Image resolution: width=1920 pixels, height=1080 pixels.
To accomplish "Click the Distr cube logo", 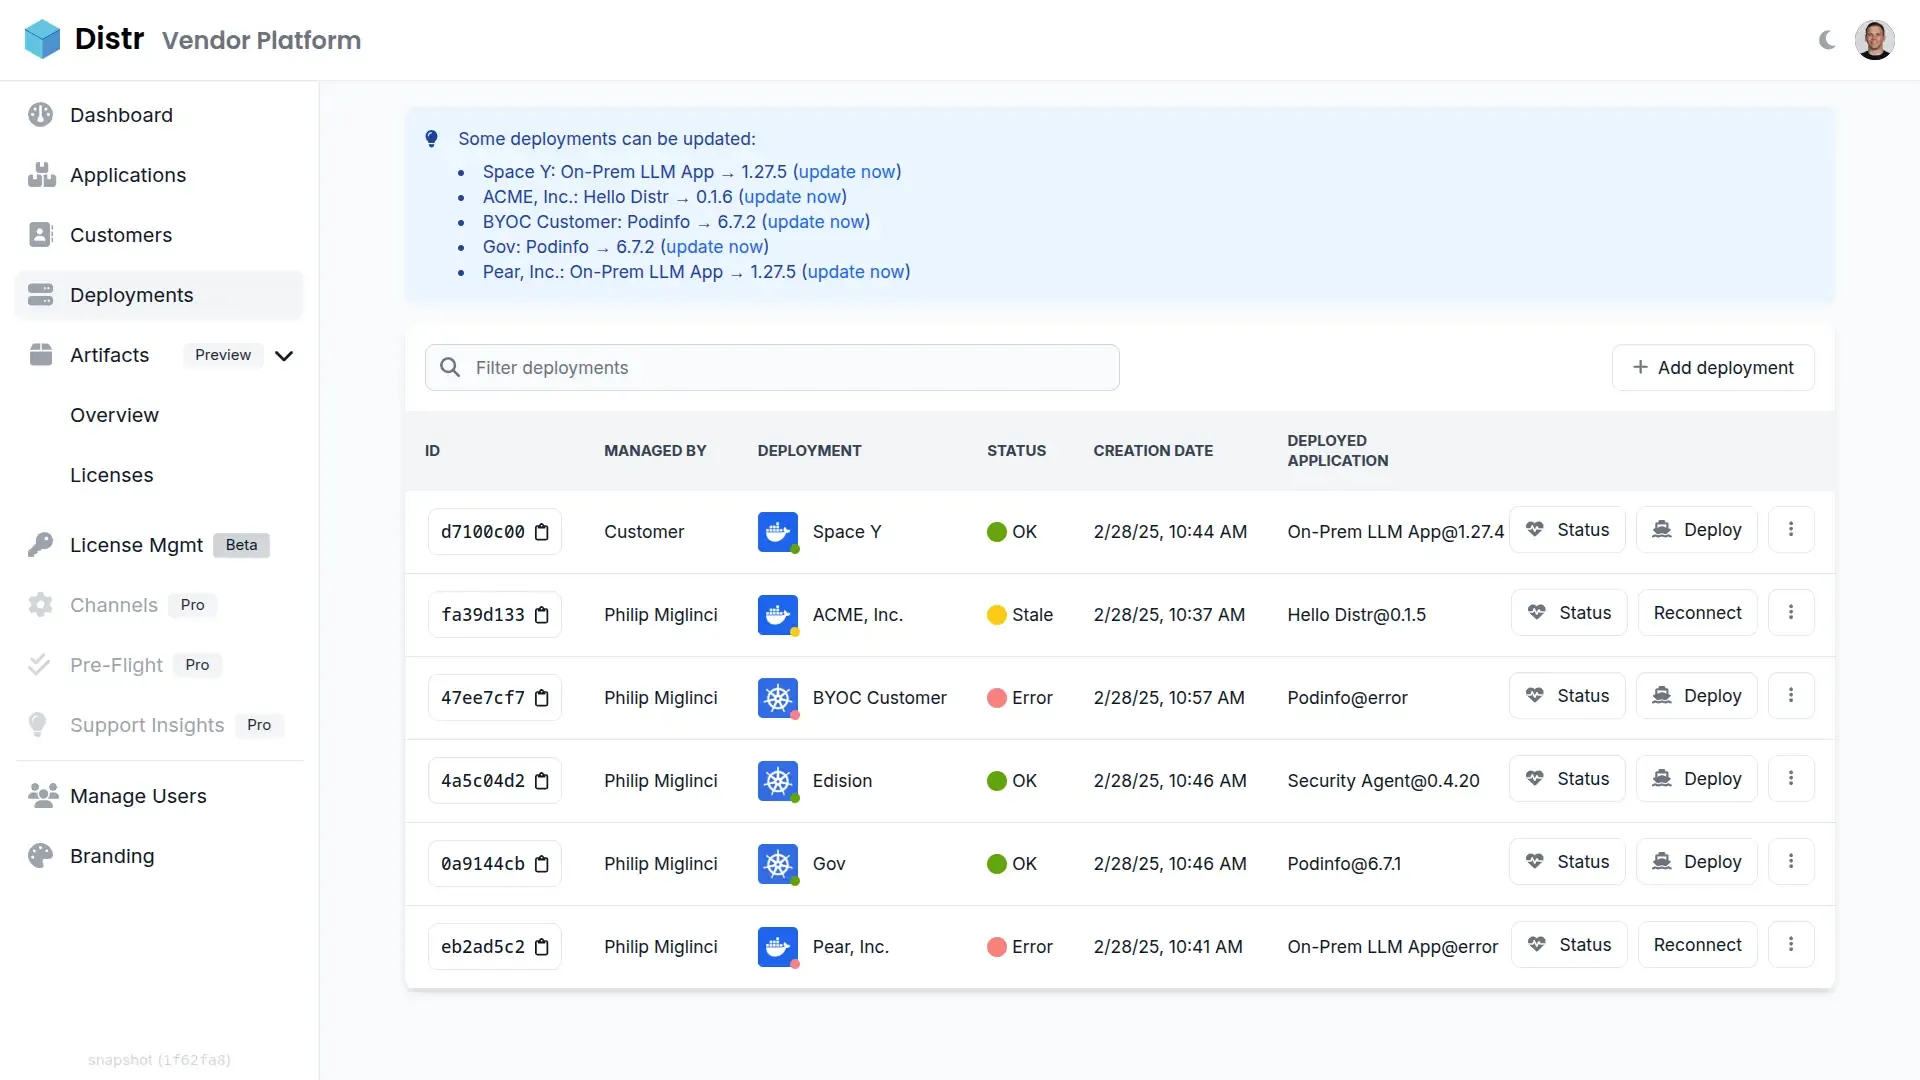I will [x=41, y=39].
